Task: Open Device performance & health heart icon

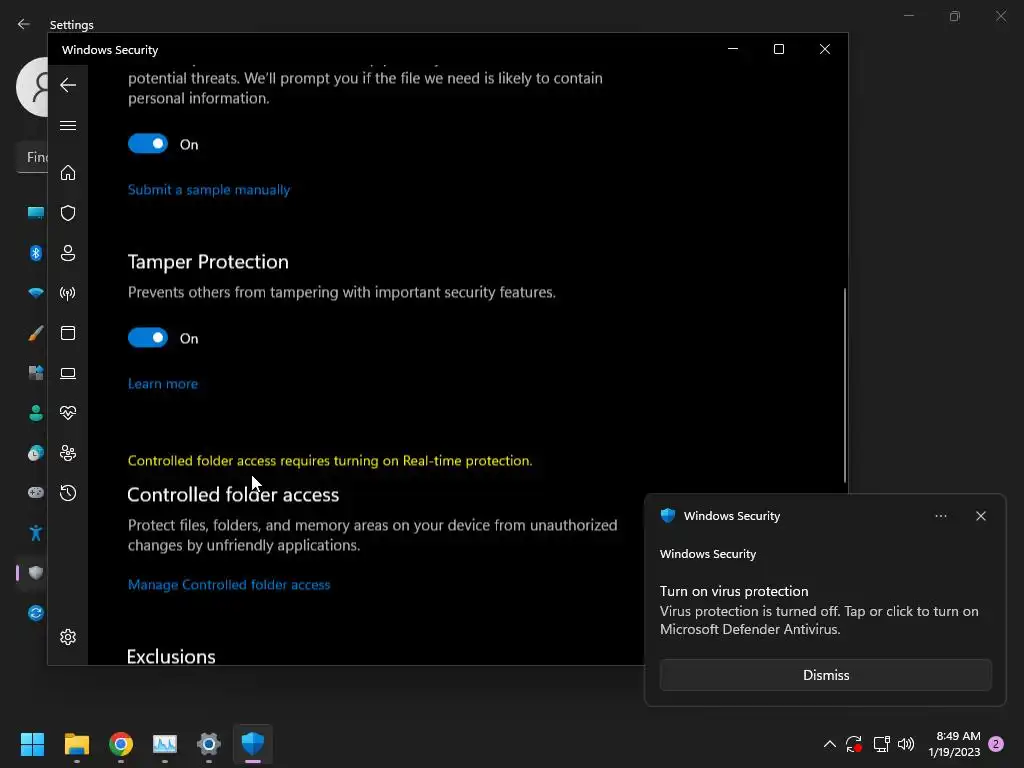Action: (68, 413)
